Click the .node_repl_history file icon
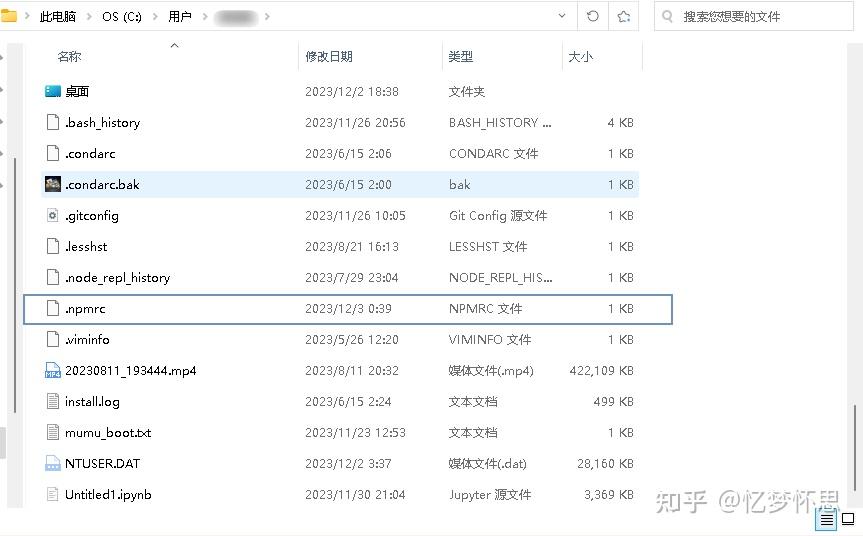Screen dimensions: 863x536 click(x=53, y=277)
